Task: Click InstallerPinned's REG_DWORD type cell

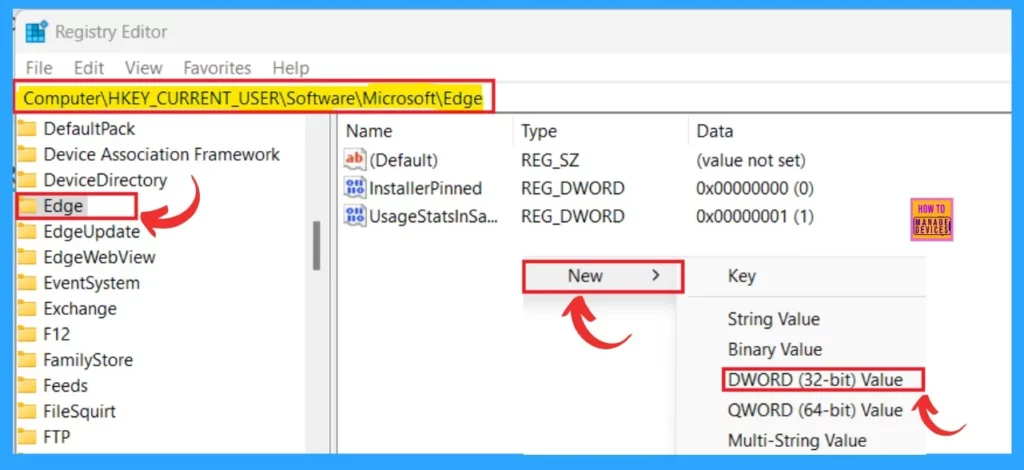Action: click(573, 188)
